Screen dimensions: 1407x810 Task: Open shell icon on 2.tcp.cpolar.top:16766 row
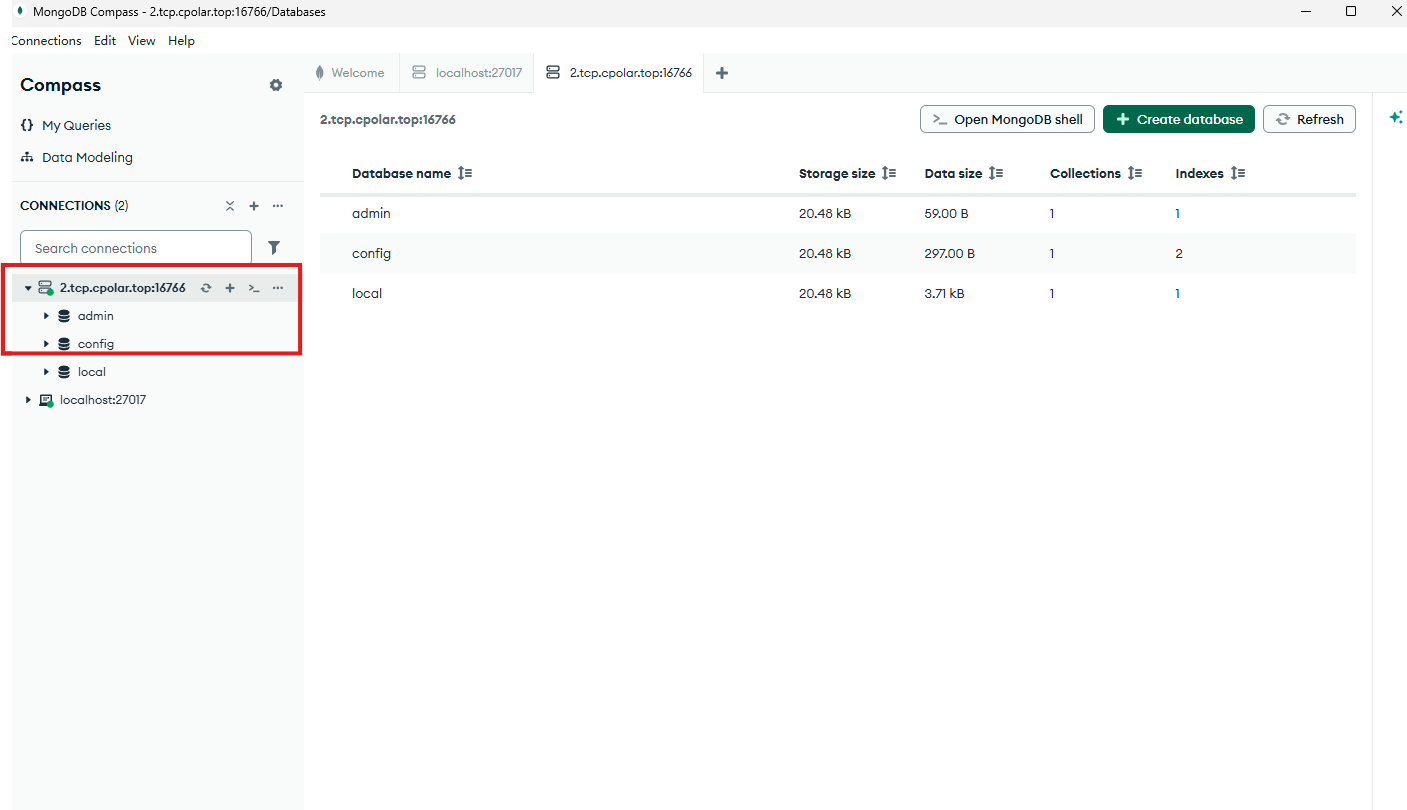[x=254, y=288]
